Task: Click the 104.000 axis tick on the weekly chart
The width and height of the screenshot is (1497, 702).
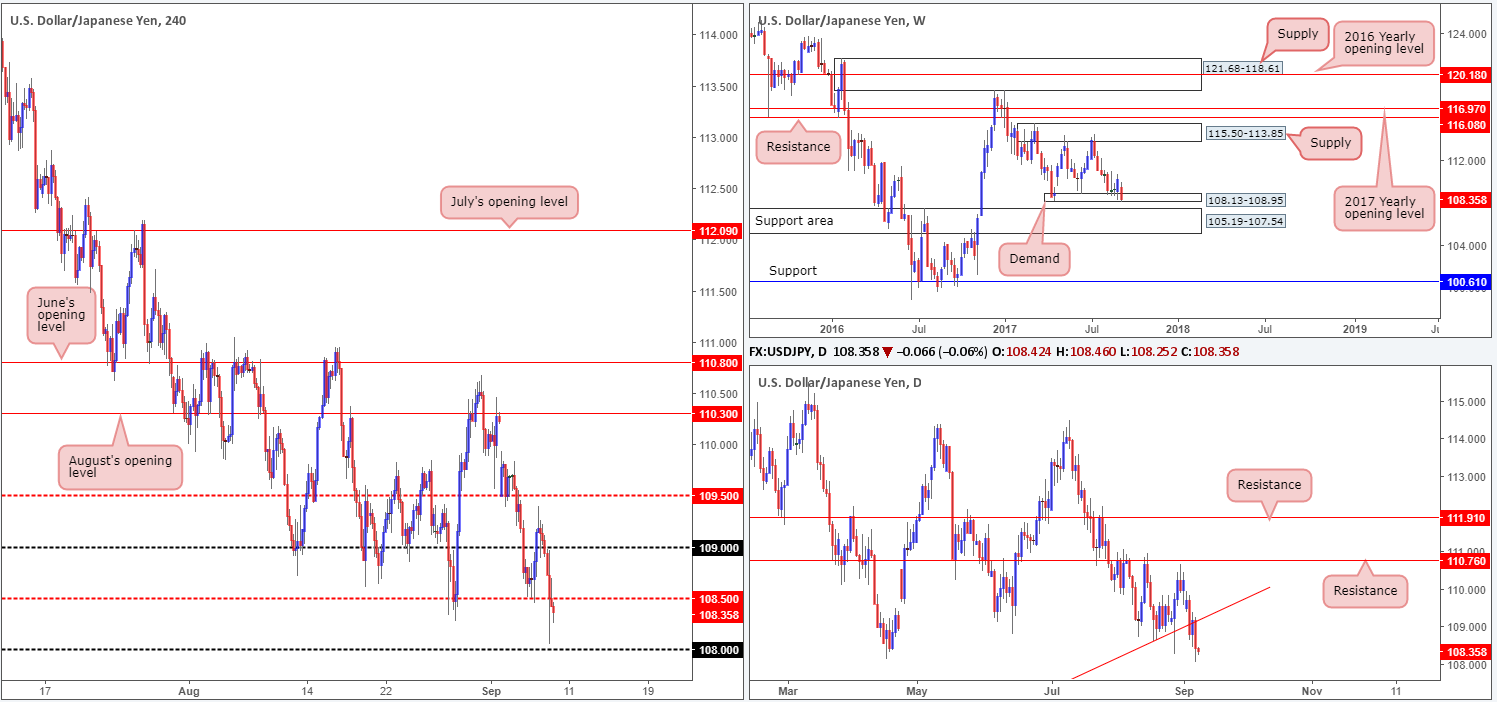Action: pos(1464,246)
